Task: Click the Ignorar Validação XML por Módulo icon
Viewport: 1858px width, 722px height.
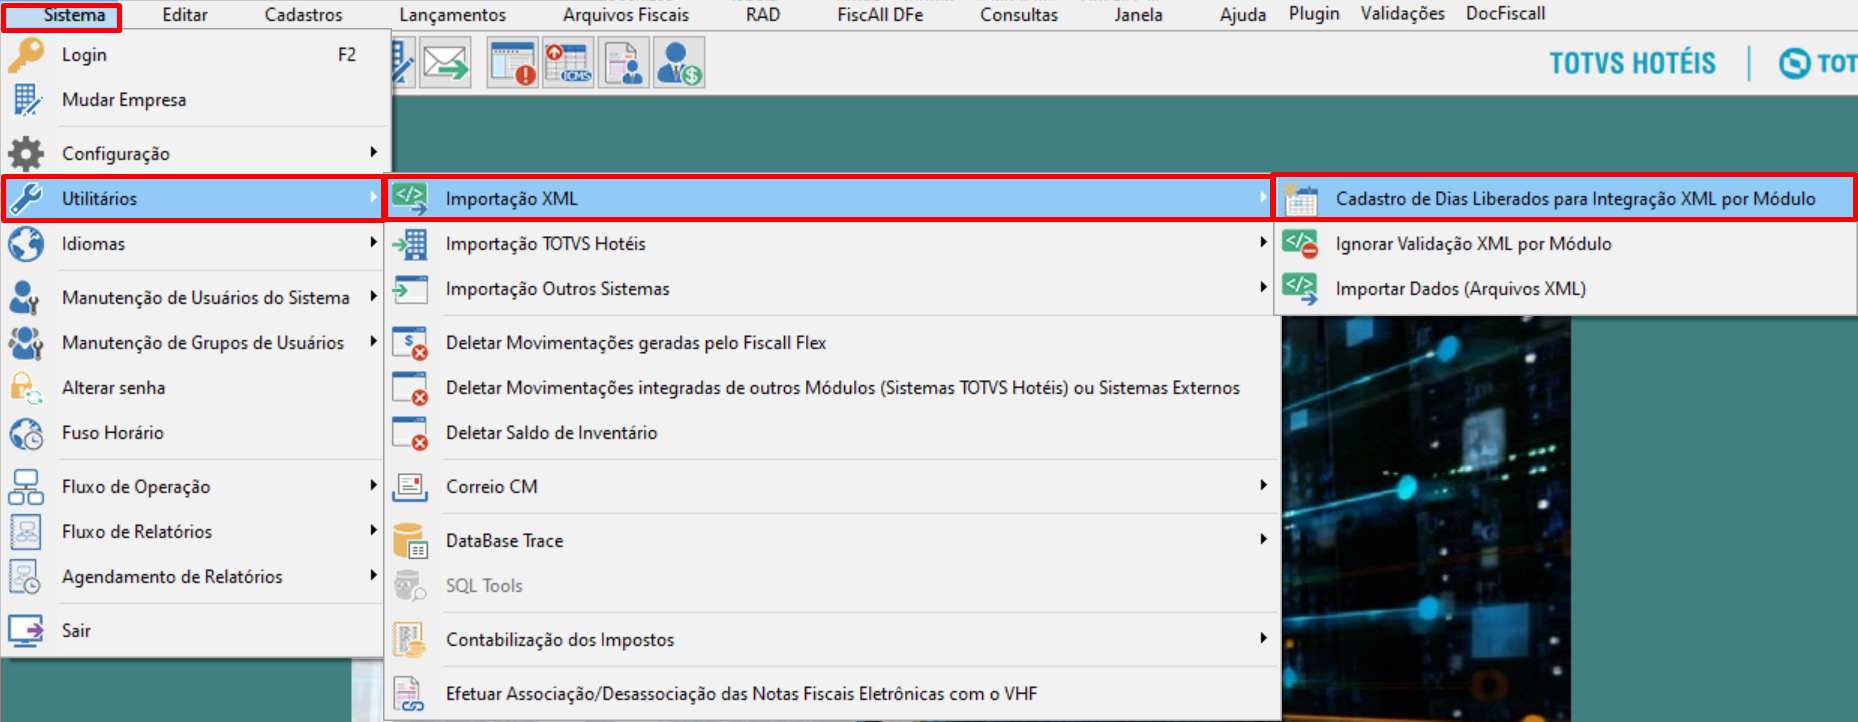Action: pos(1300,244)
